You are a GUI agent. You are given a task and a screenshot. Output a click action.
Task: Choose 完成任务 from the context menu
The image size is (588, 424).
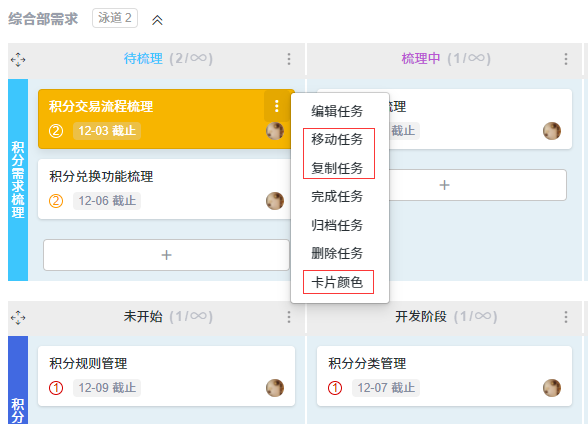tap(337, 196)
